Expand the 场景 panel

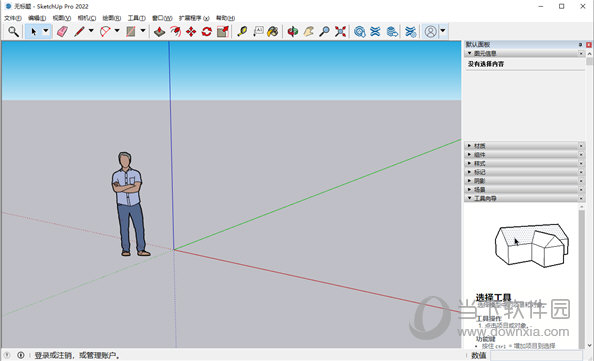coord(470,189)
